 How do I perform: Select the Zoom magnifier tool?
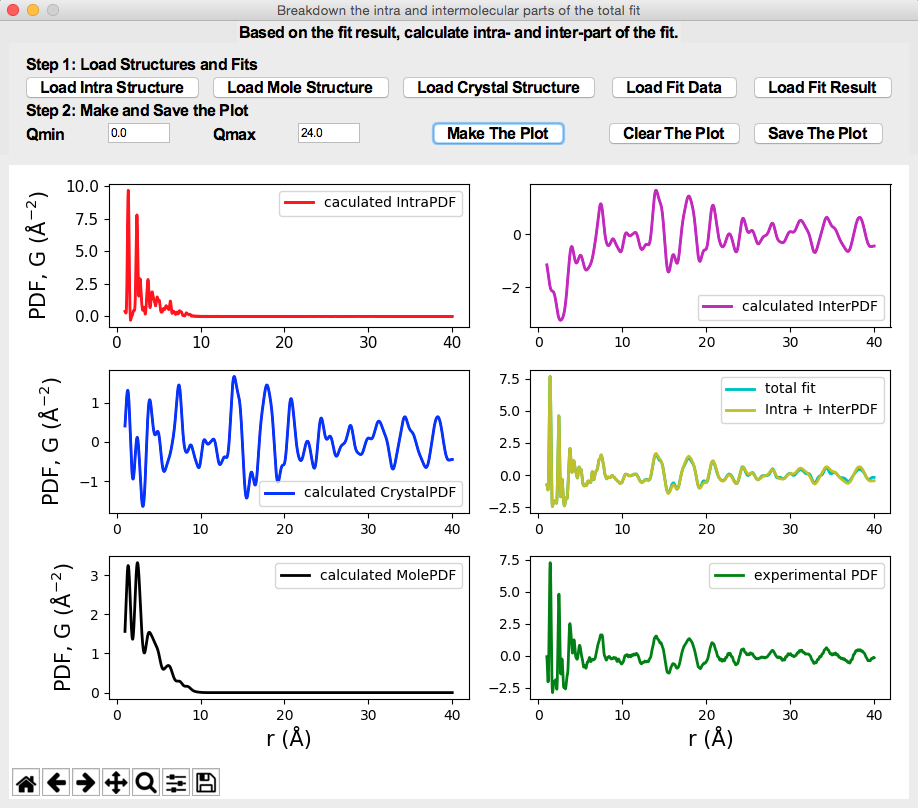tap(146, 783)
